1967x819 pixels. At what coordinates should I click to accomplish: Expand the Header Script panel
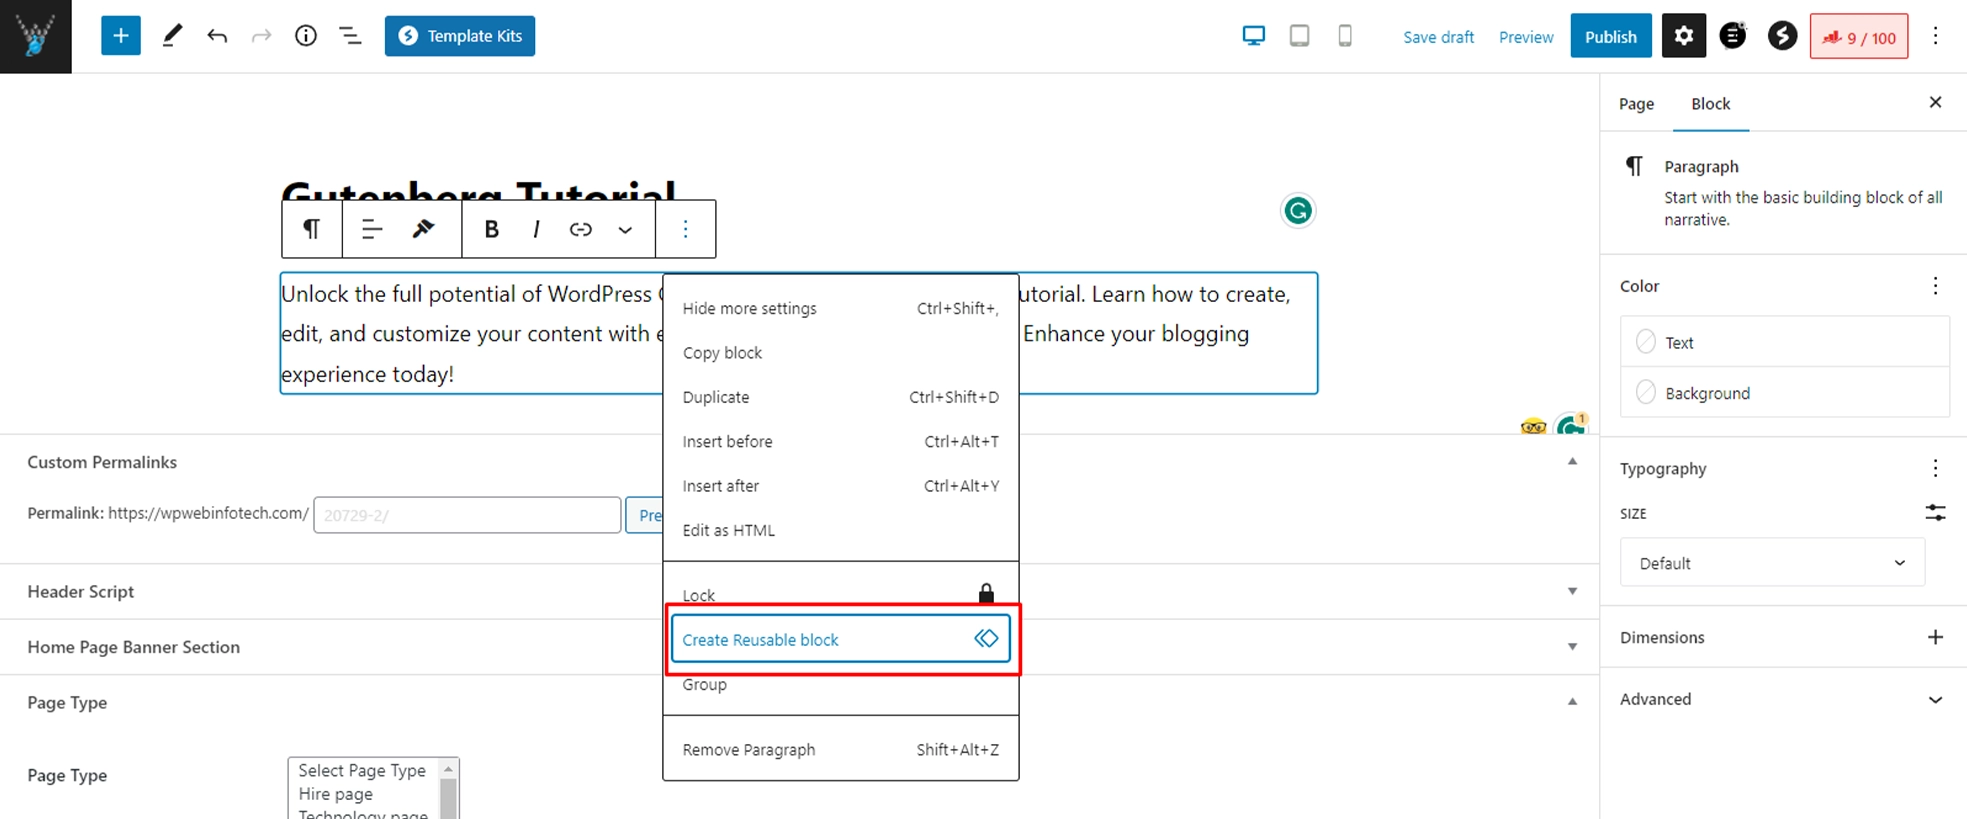[x=1572, y=591]
